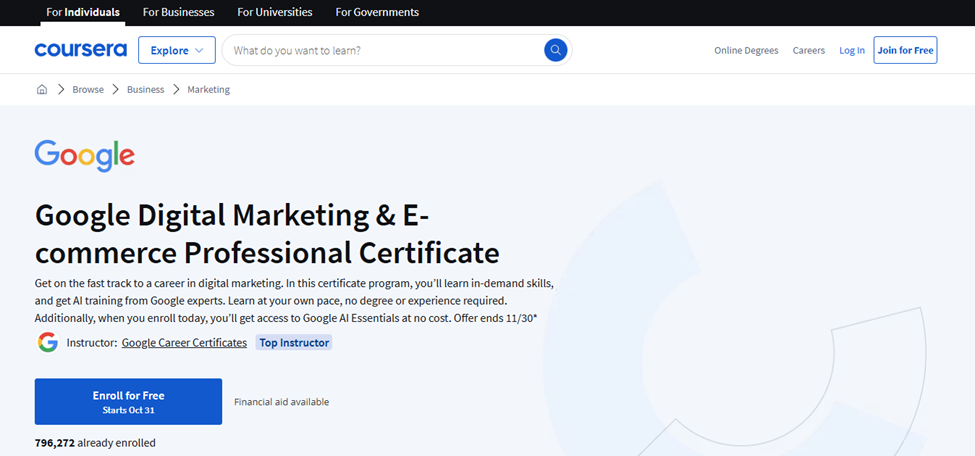
Task: Switch to For Individuals tab
Action: click(83, 12)
